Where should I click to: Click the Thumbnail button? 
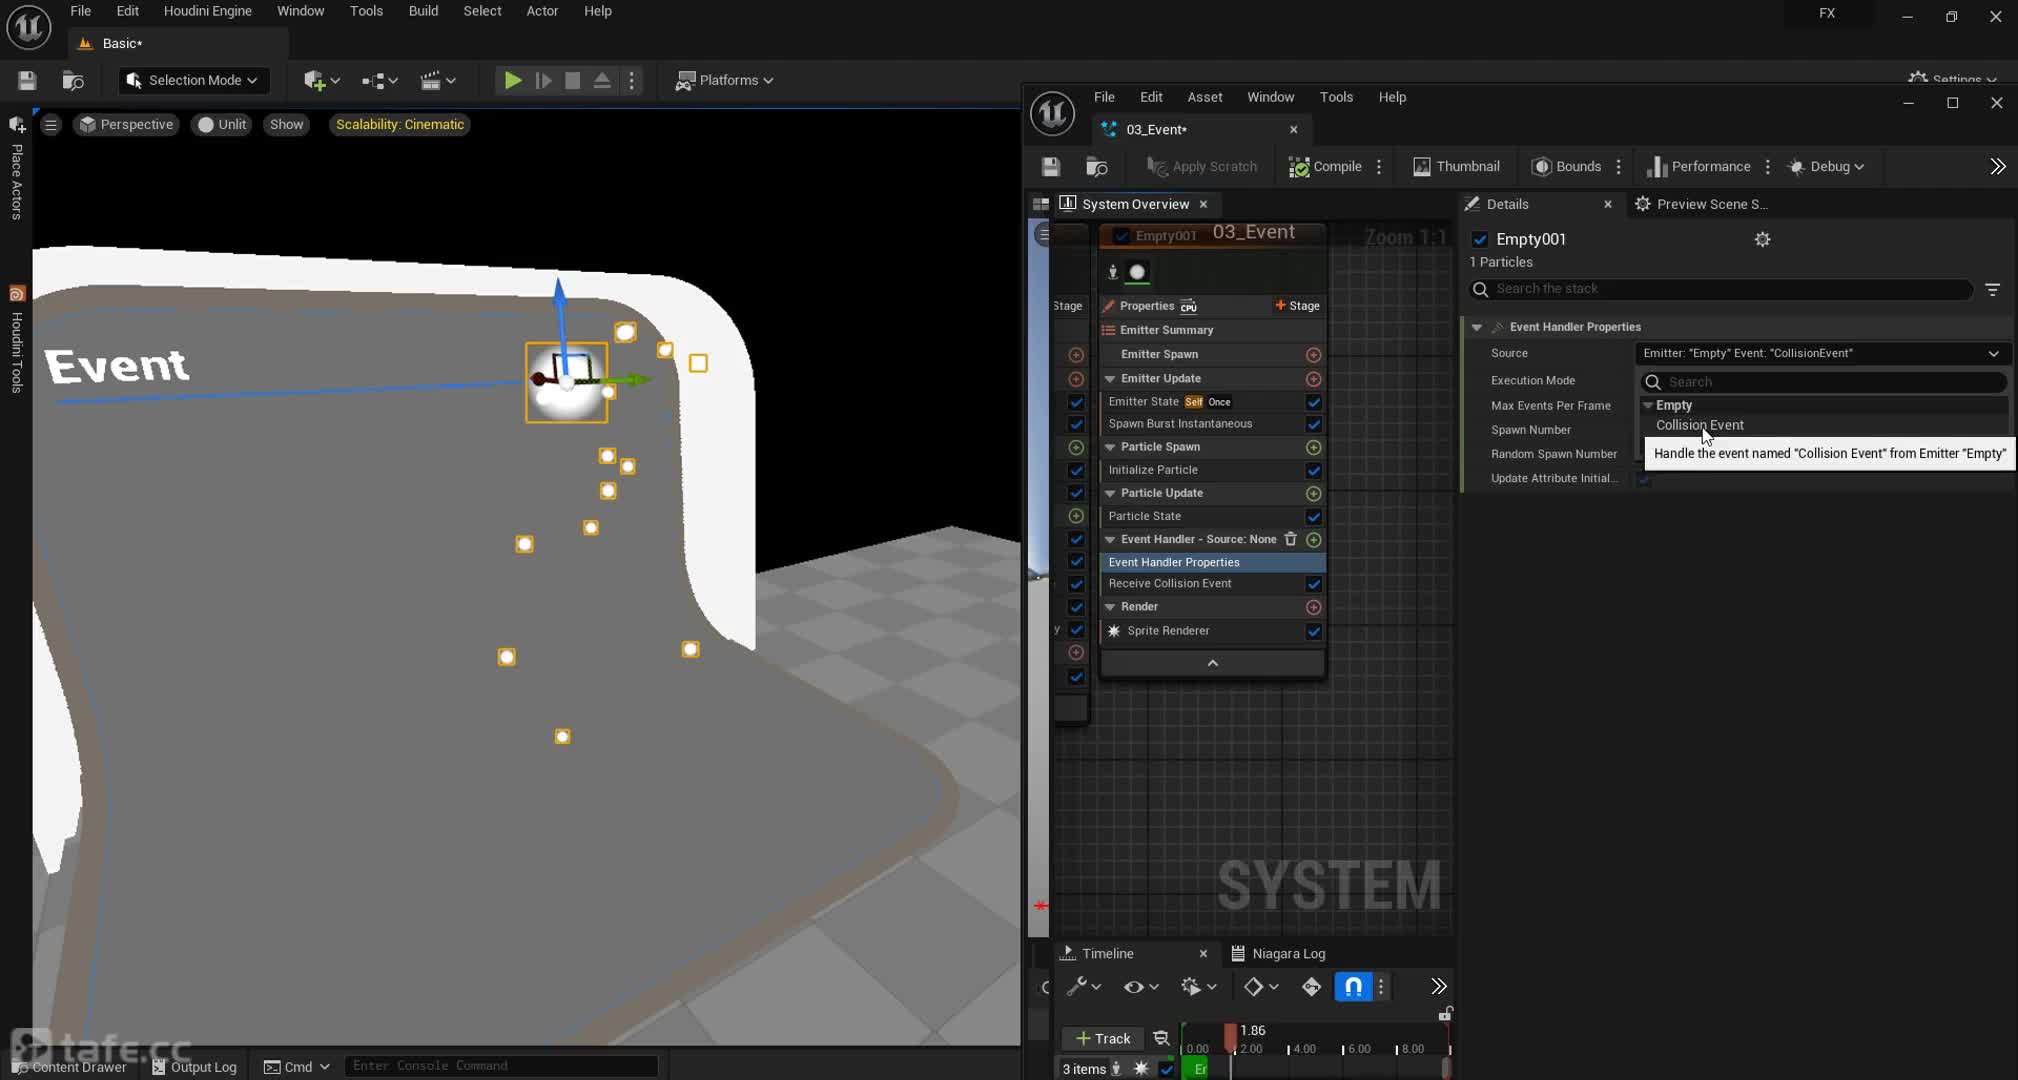coord(1455,166)
